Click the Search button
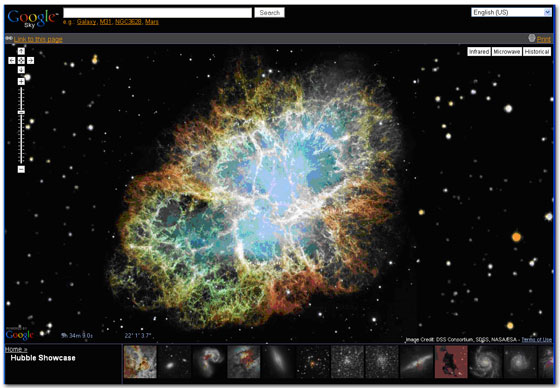The image size is (560, 388). tap(269, 13)
